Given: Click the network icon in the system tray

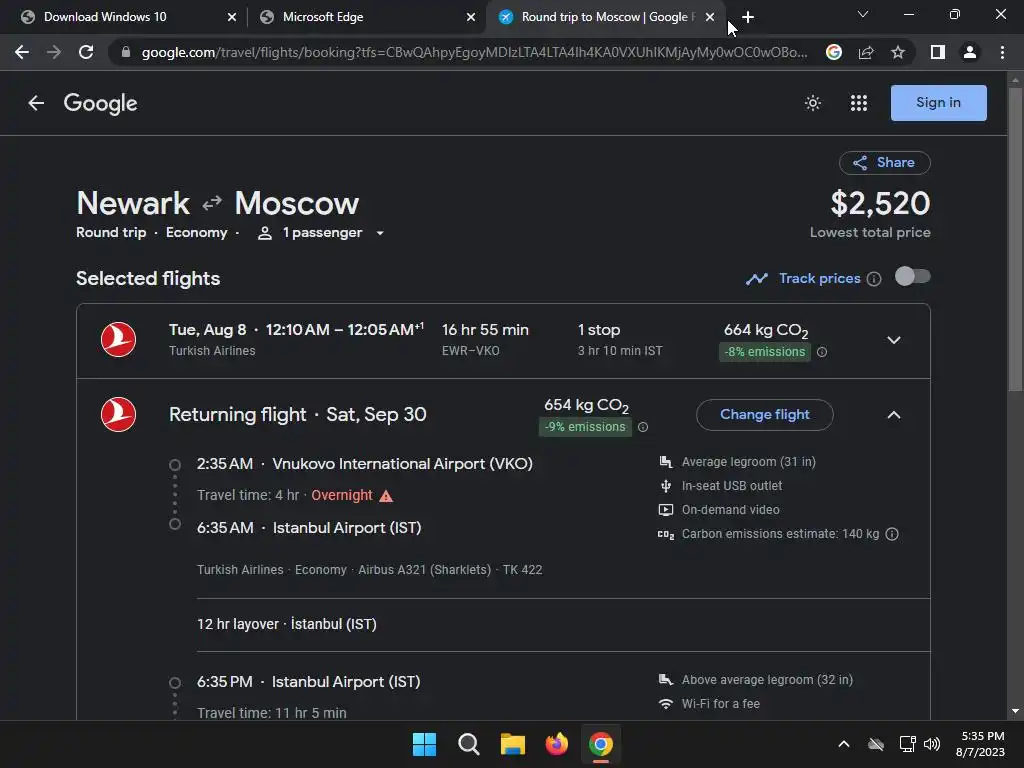Looking at the screenshot, I should click(907, 744).
